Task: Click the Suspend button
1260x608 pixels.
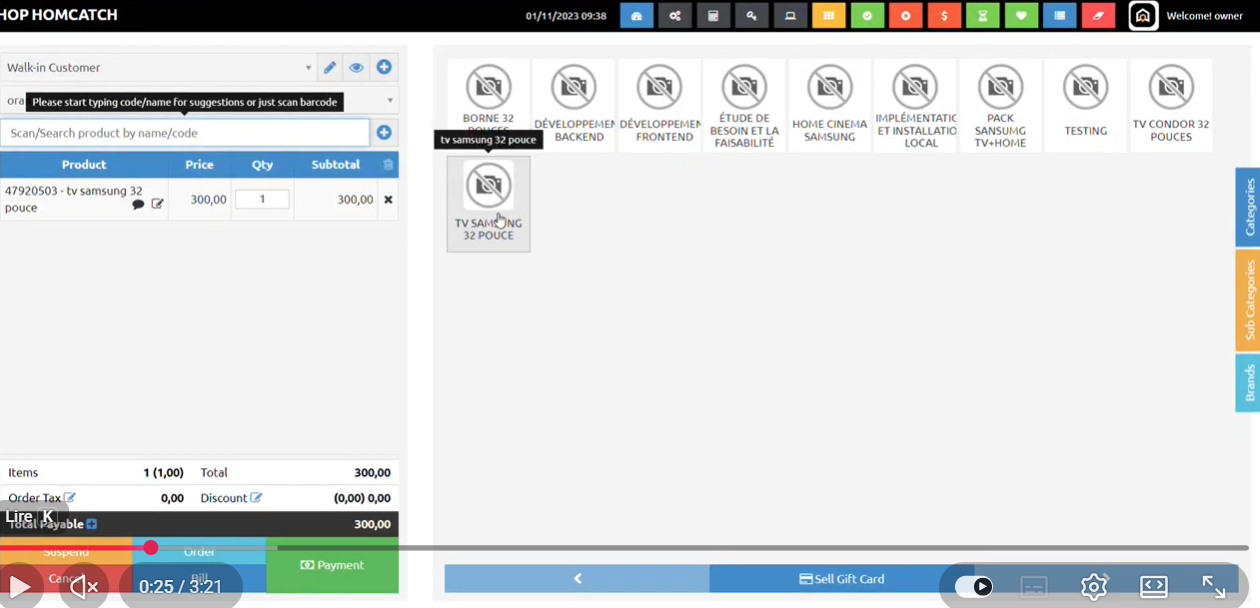Action: pos(66,551)
